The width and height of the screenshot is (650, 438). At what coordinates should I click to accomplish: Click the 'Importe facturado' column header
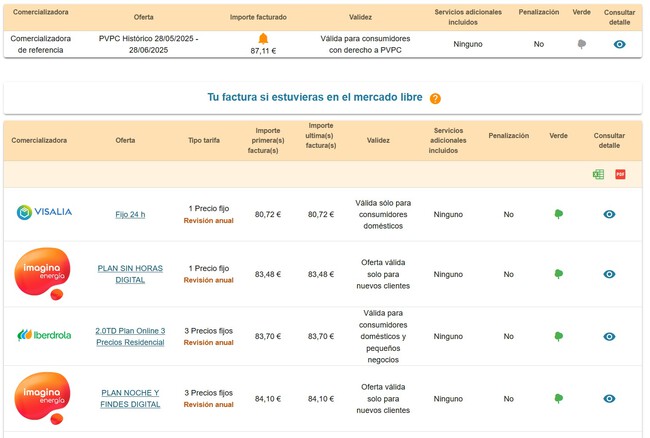[258, 17]
